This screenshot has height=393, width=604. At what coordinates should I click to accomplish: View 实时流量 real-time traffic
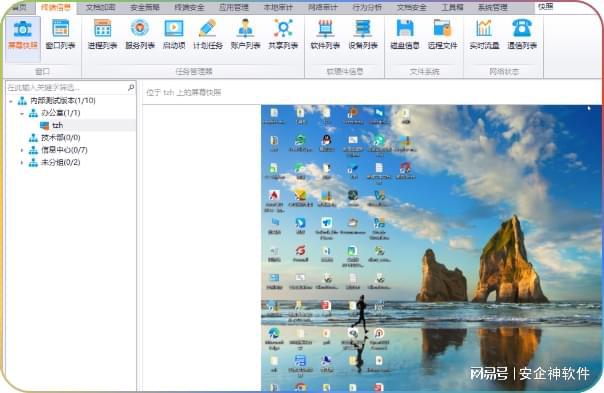(484, 35)
